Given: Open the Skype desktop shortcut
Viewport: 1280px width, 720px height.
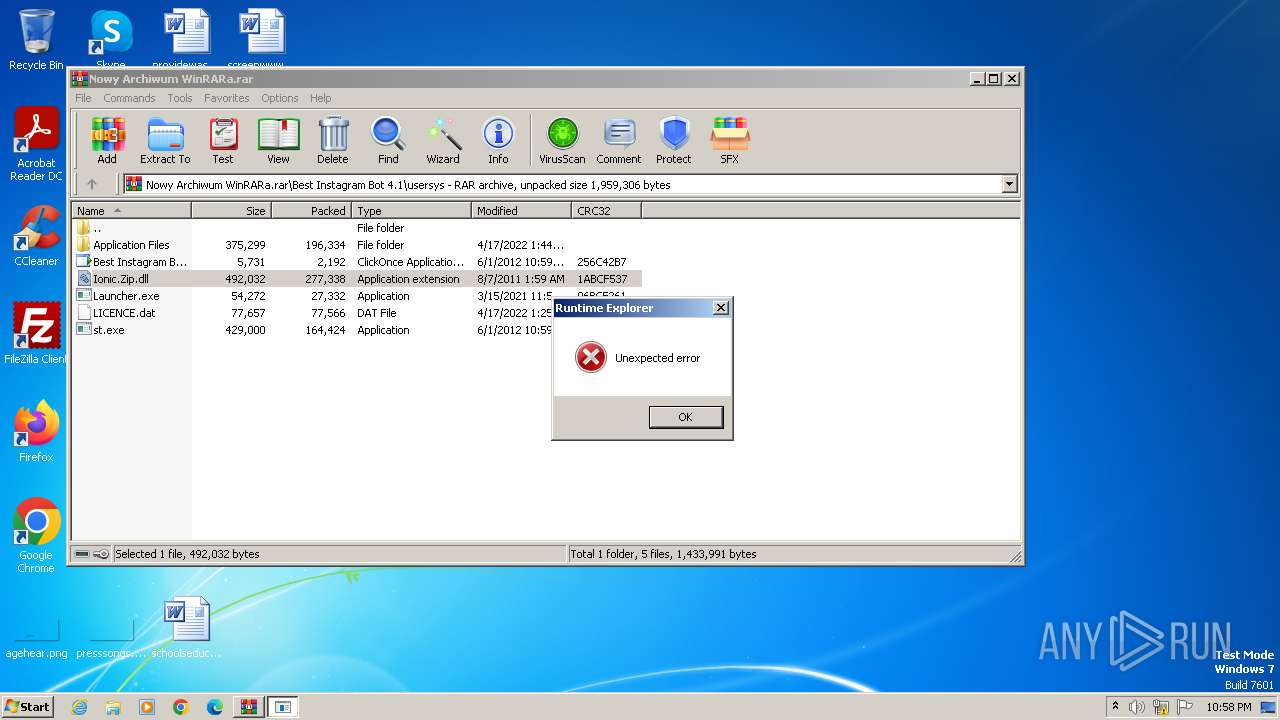Looking at the screenshot, I should (x=110, y=40).
